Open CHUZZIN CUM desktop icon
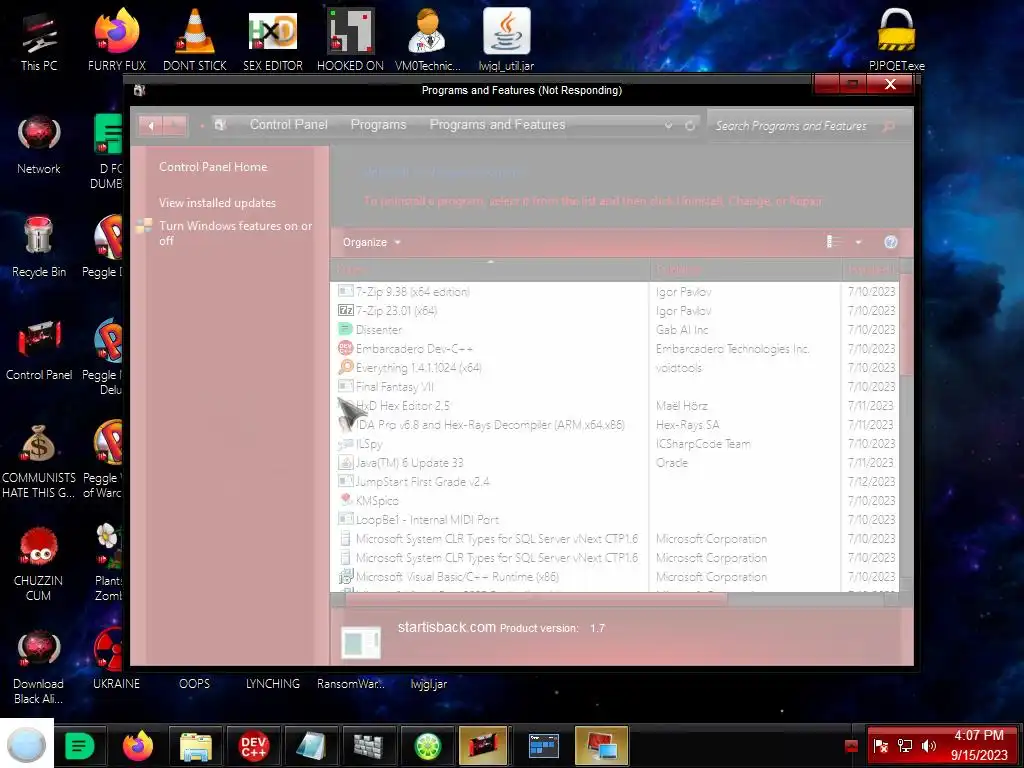The width and height of the screenshot is (1024, 768). (39, 565)
